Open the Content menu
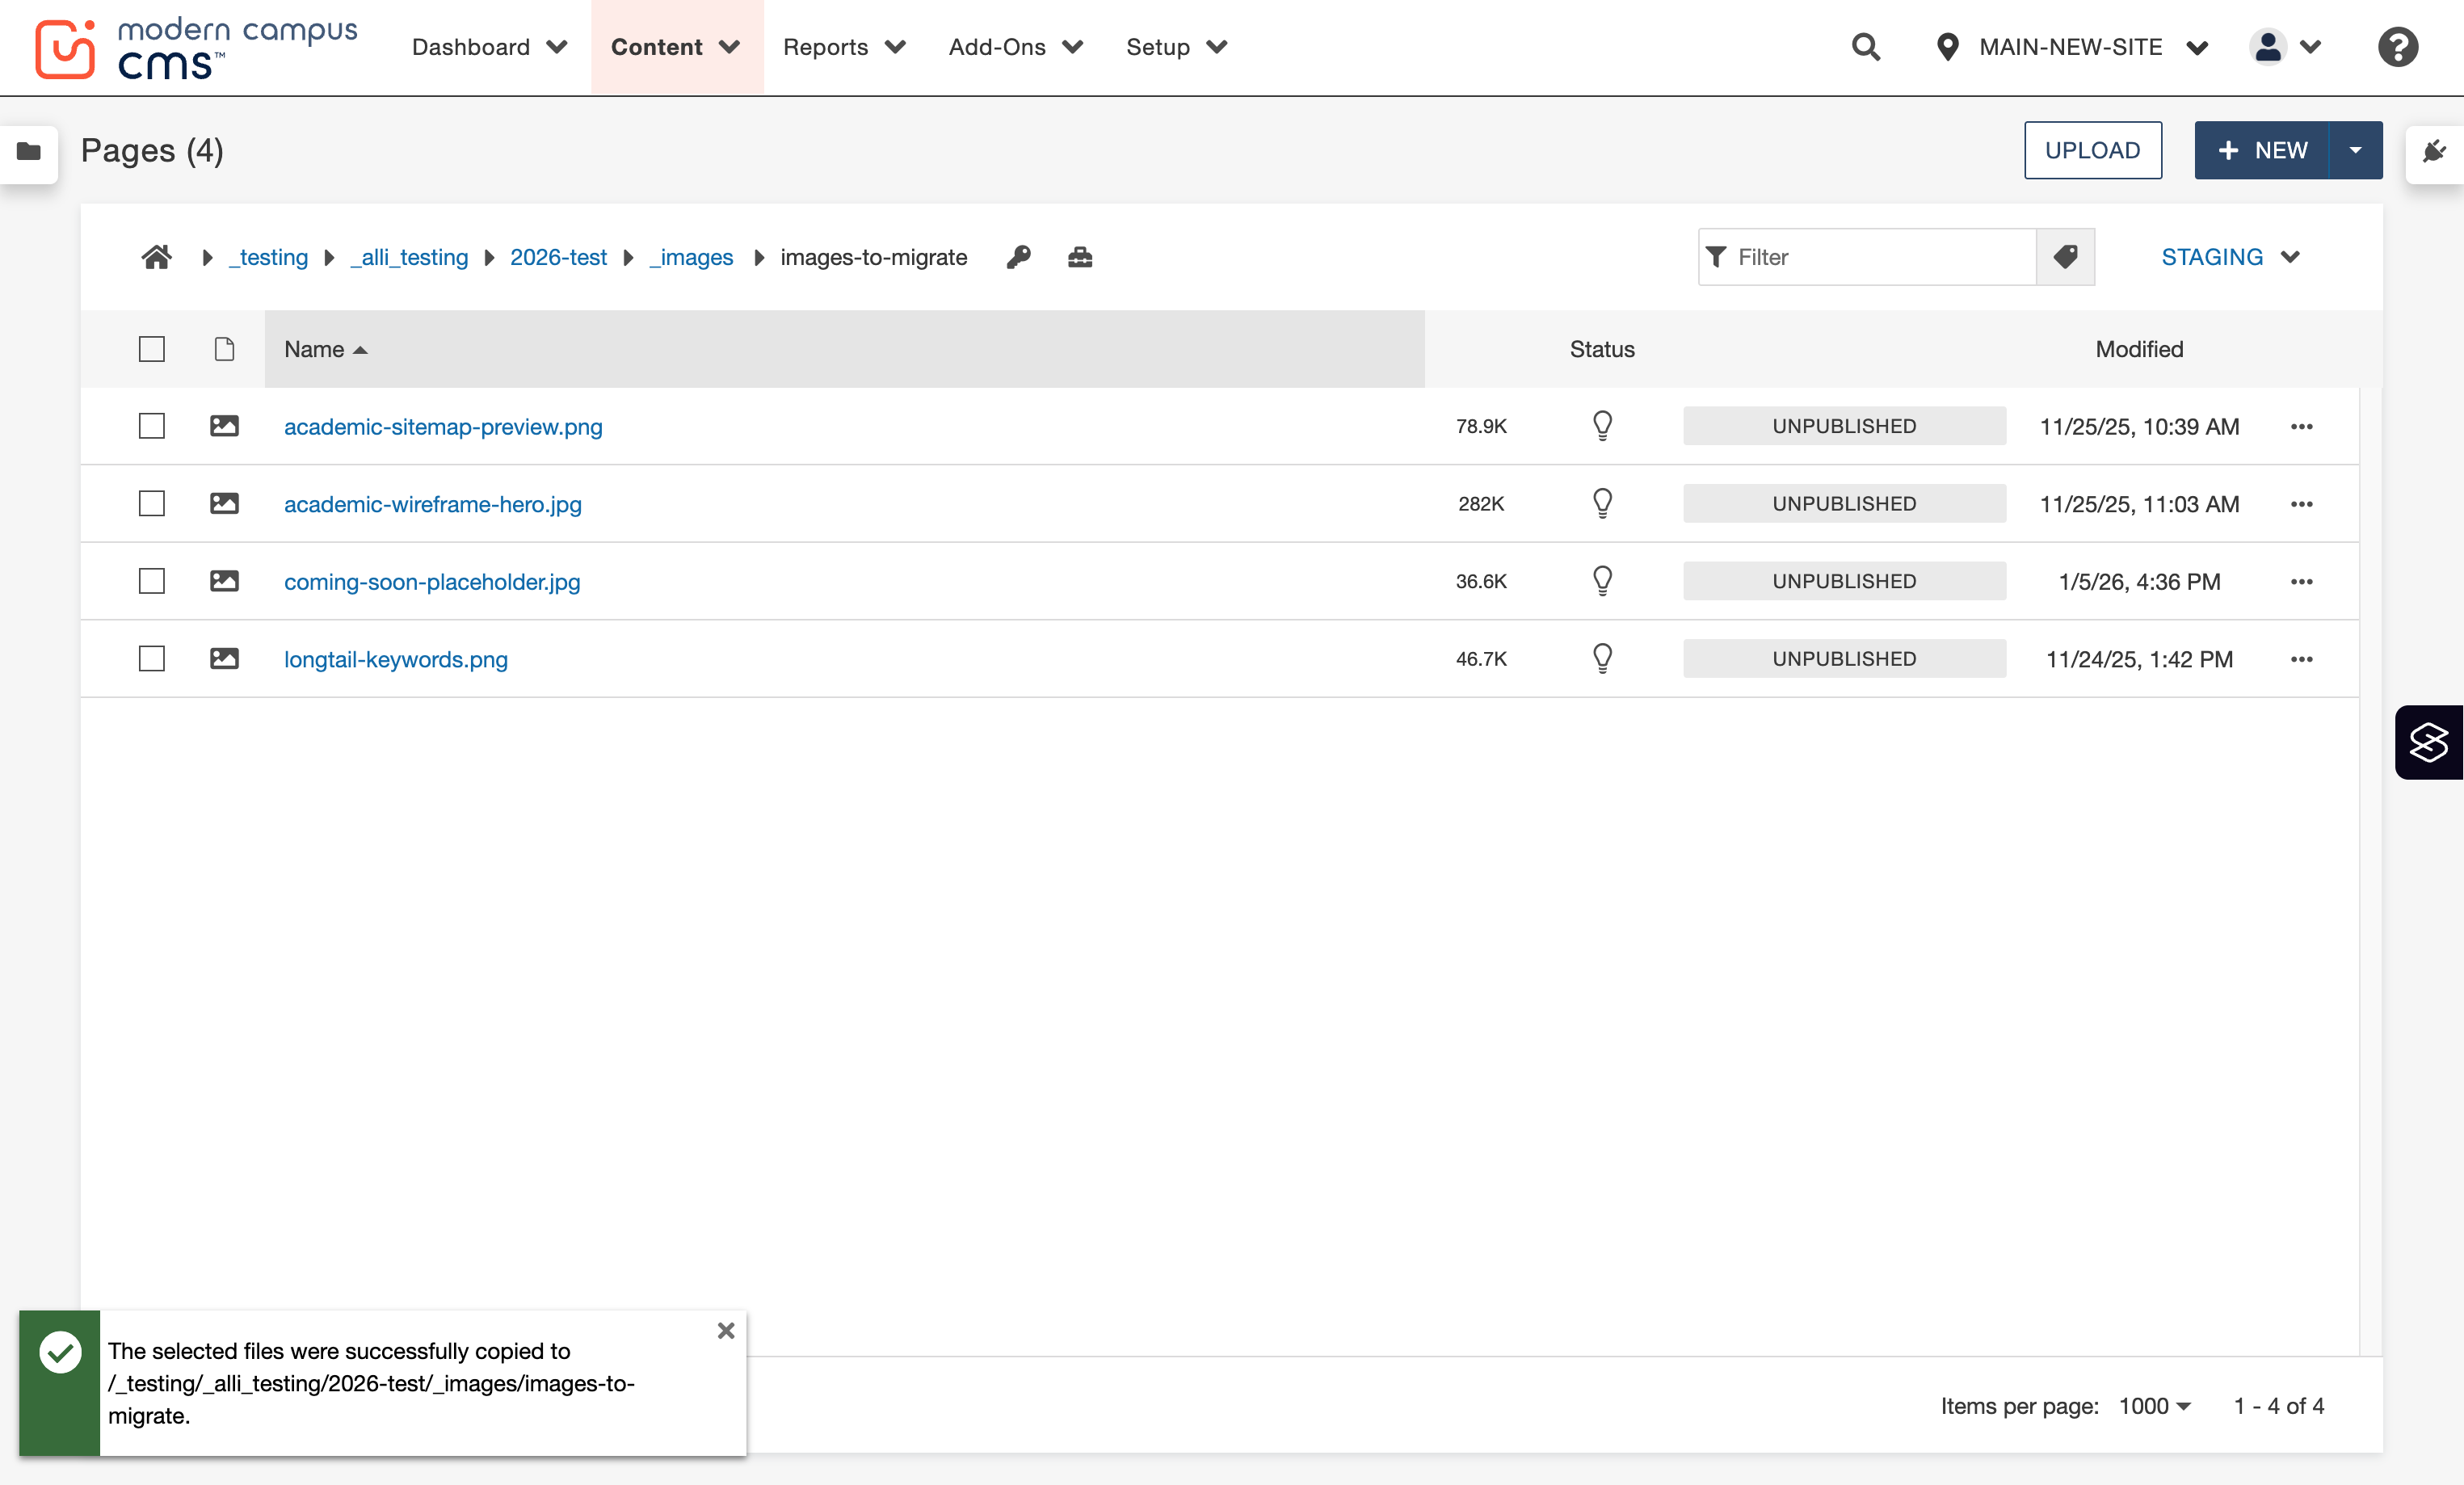This screenshot has width=2464, height=1485. tap(676, 47)
